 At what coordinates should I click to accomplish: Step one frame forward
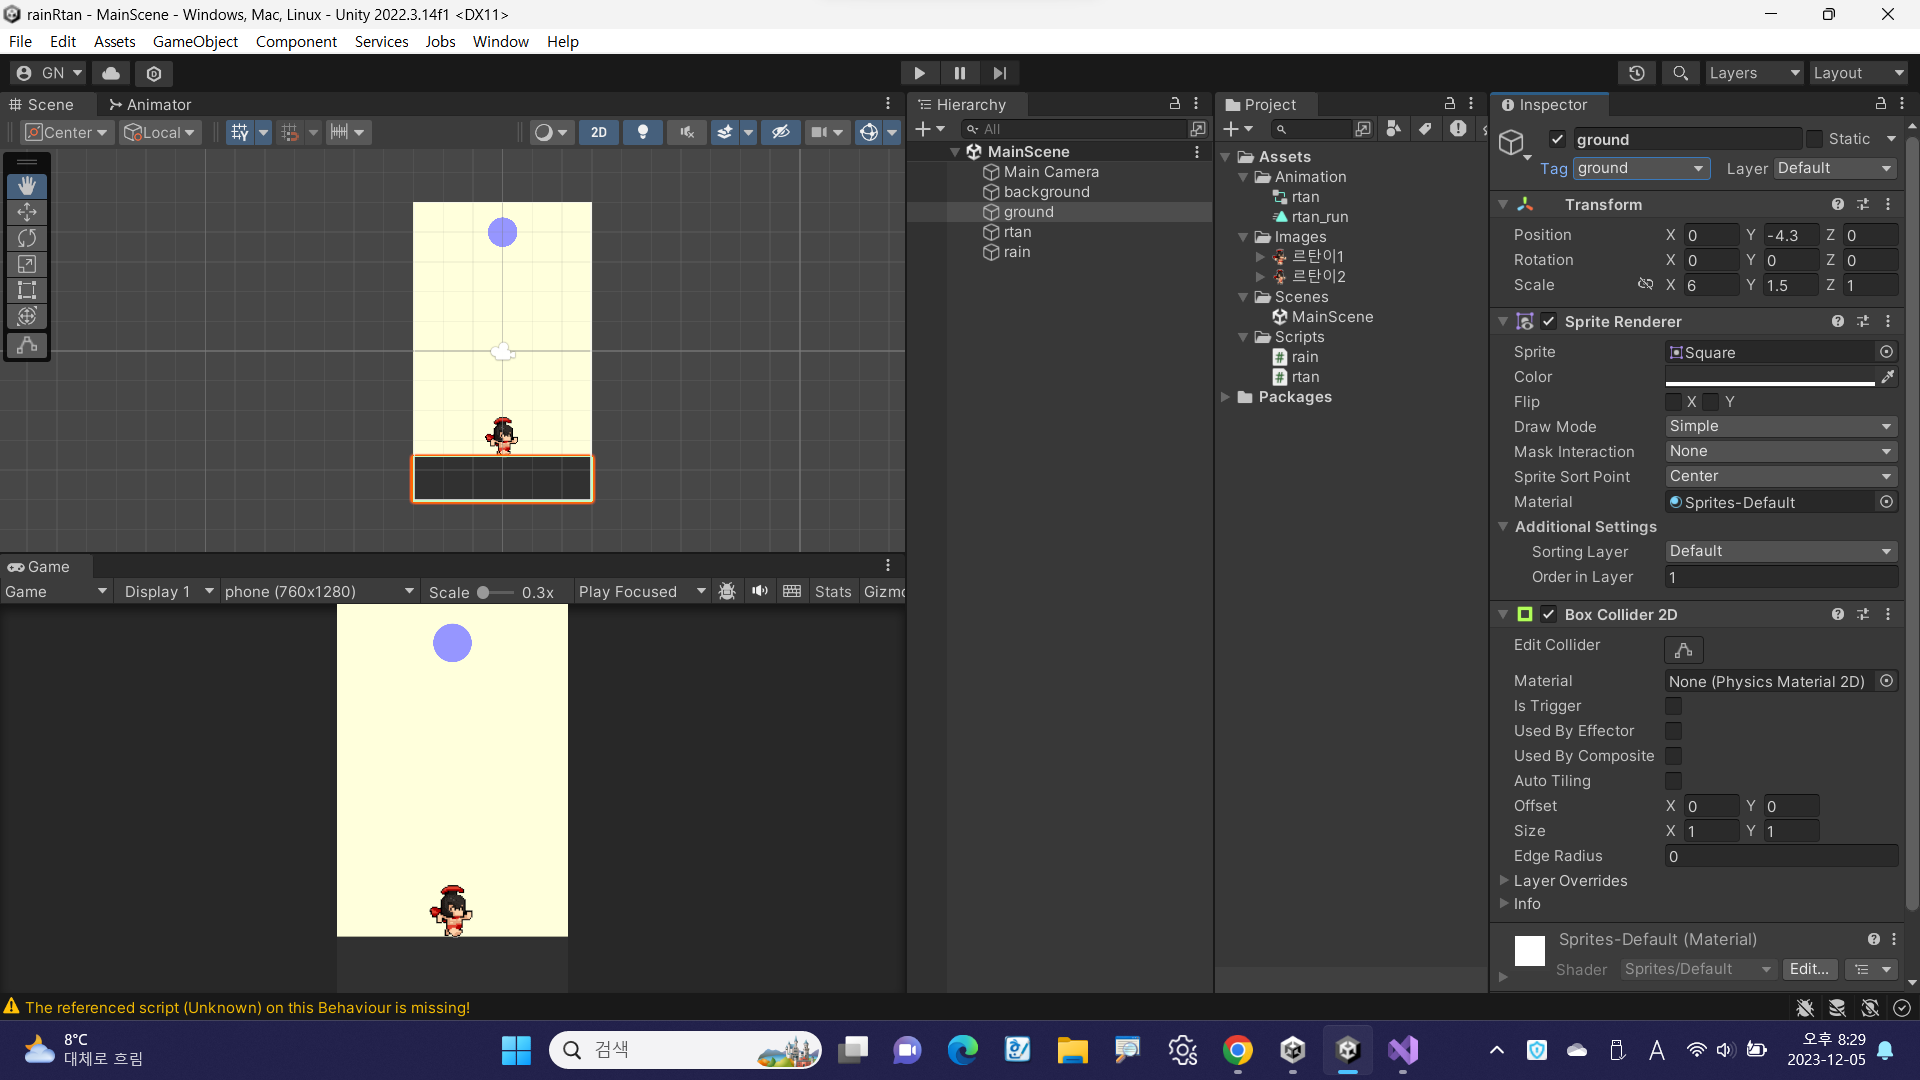click(x=1000, y=73)
